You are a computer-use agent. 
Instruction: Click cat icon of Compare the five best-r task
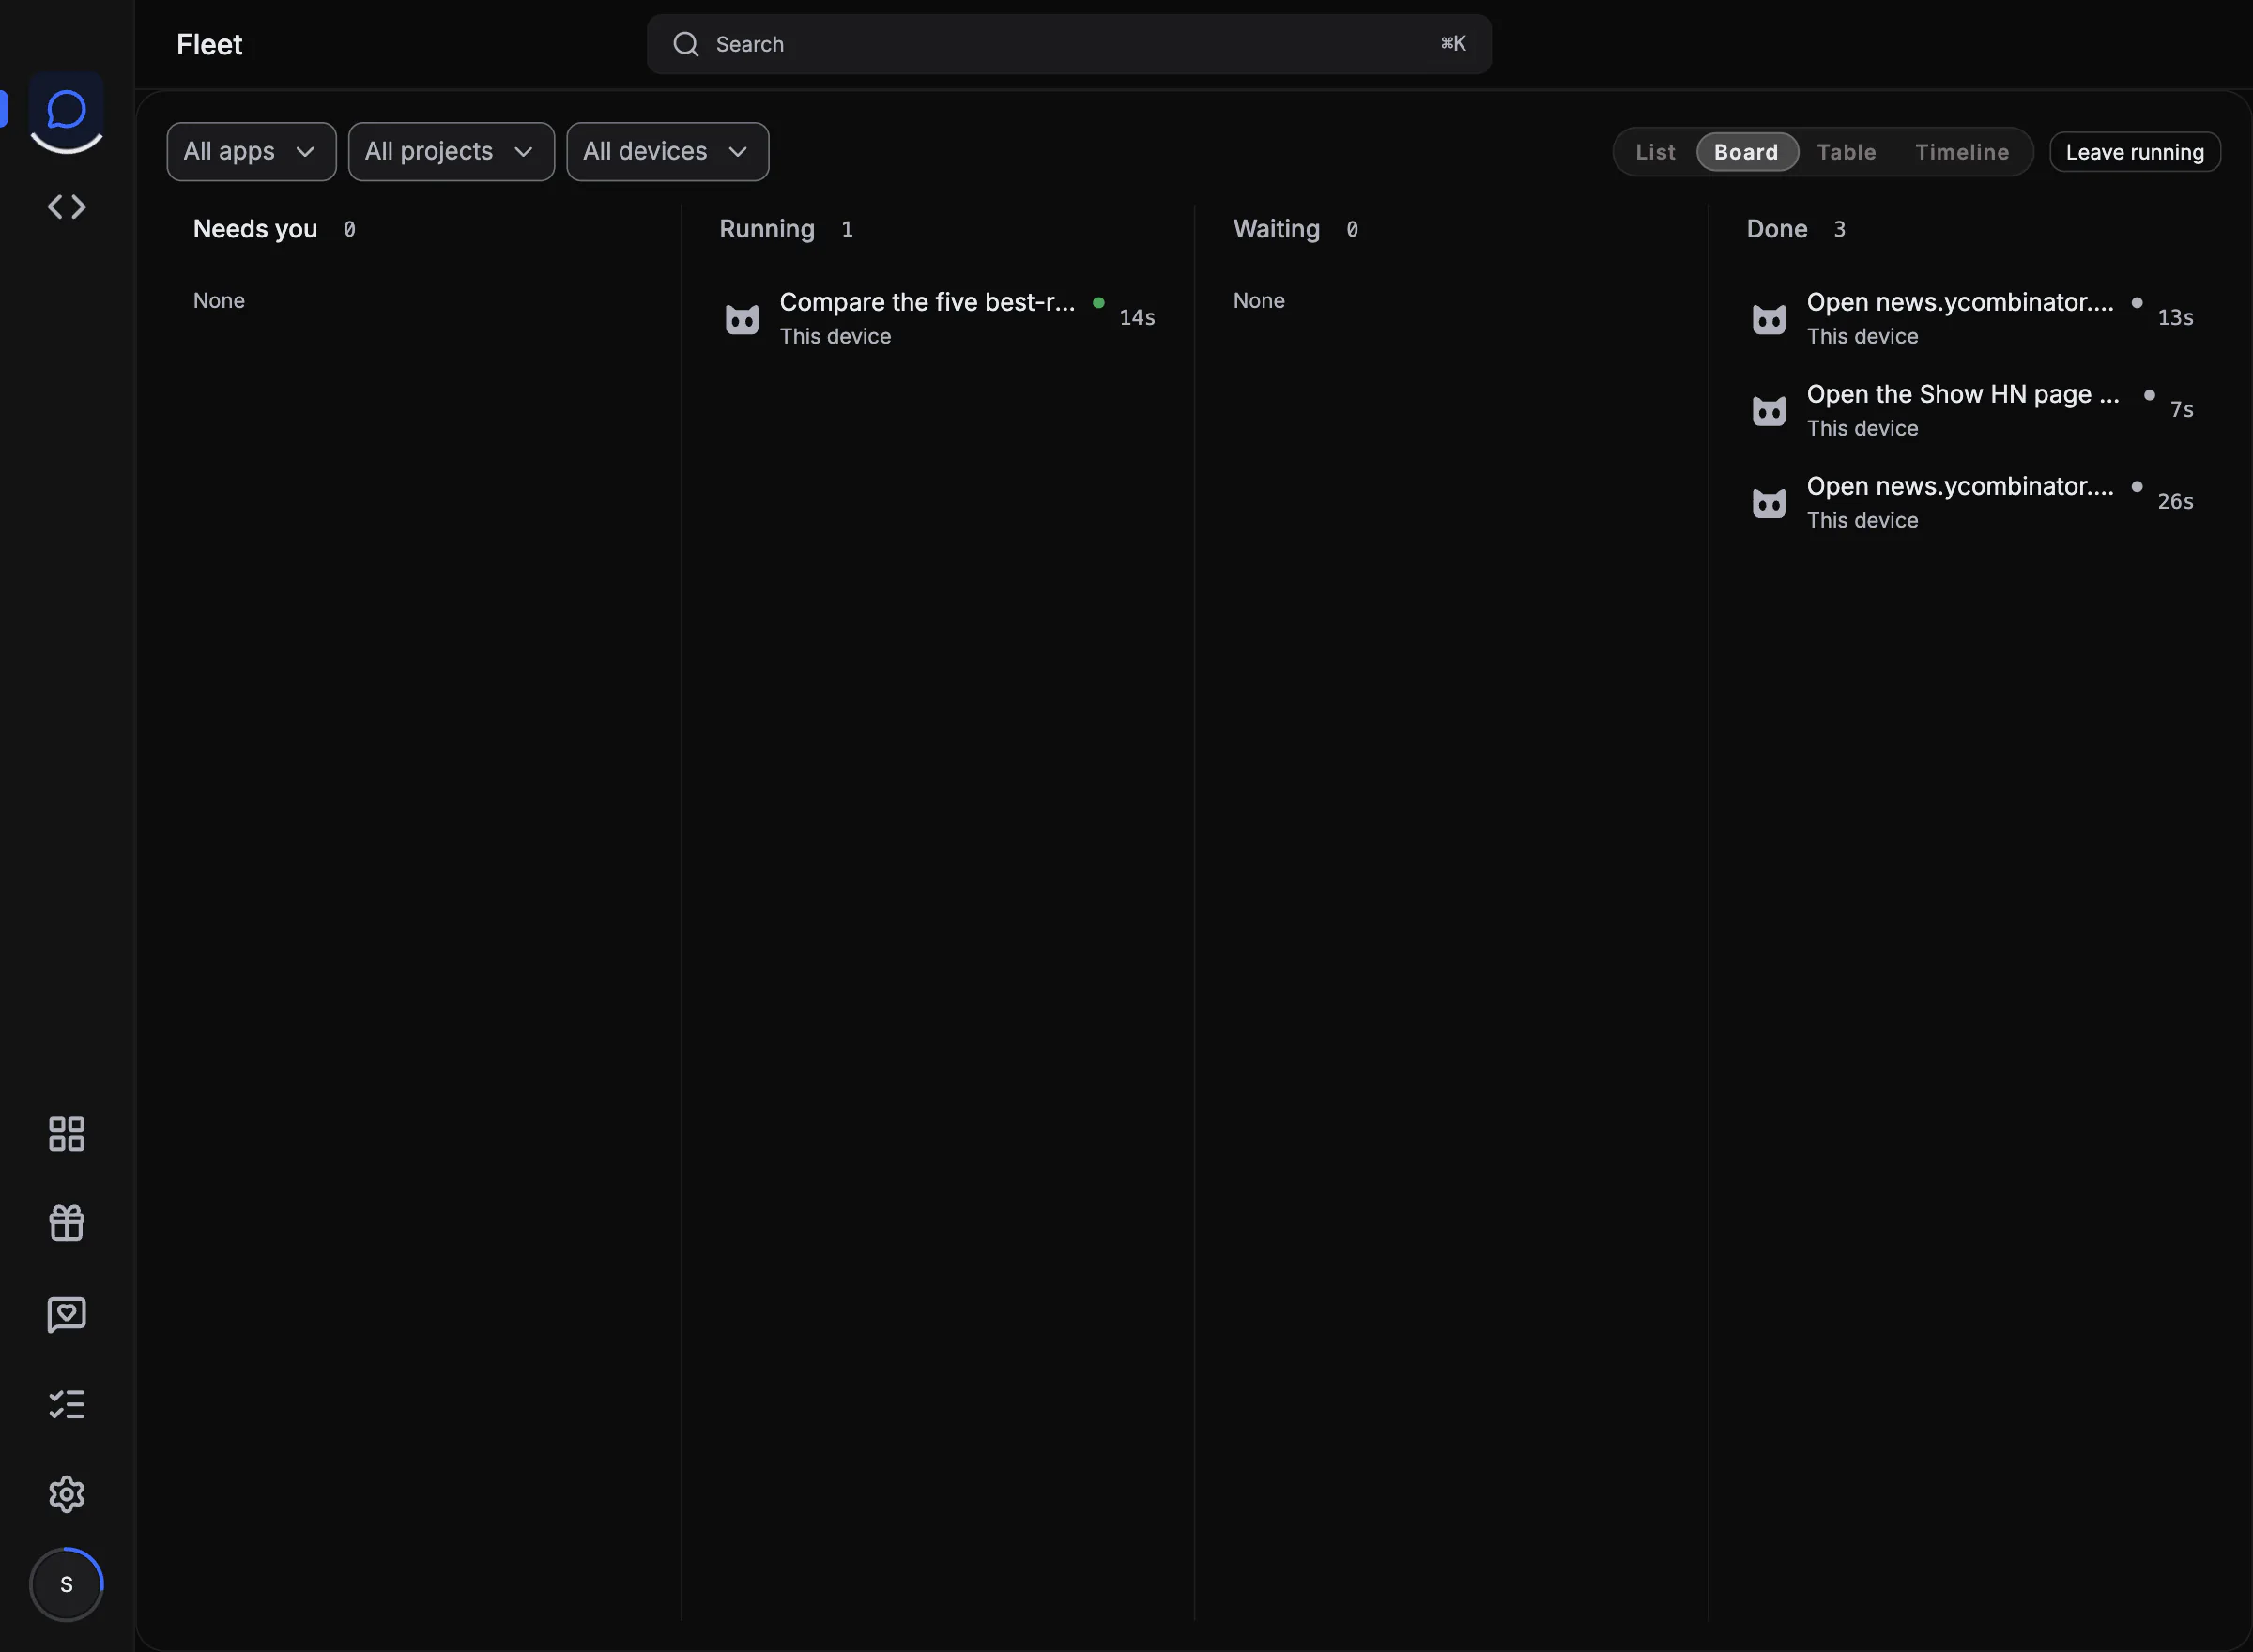point(742,319)
